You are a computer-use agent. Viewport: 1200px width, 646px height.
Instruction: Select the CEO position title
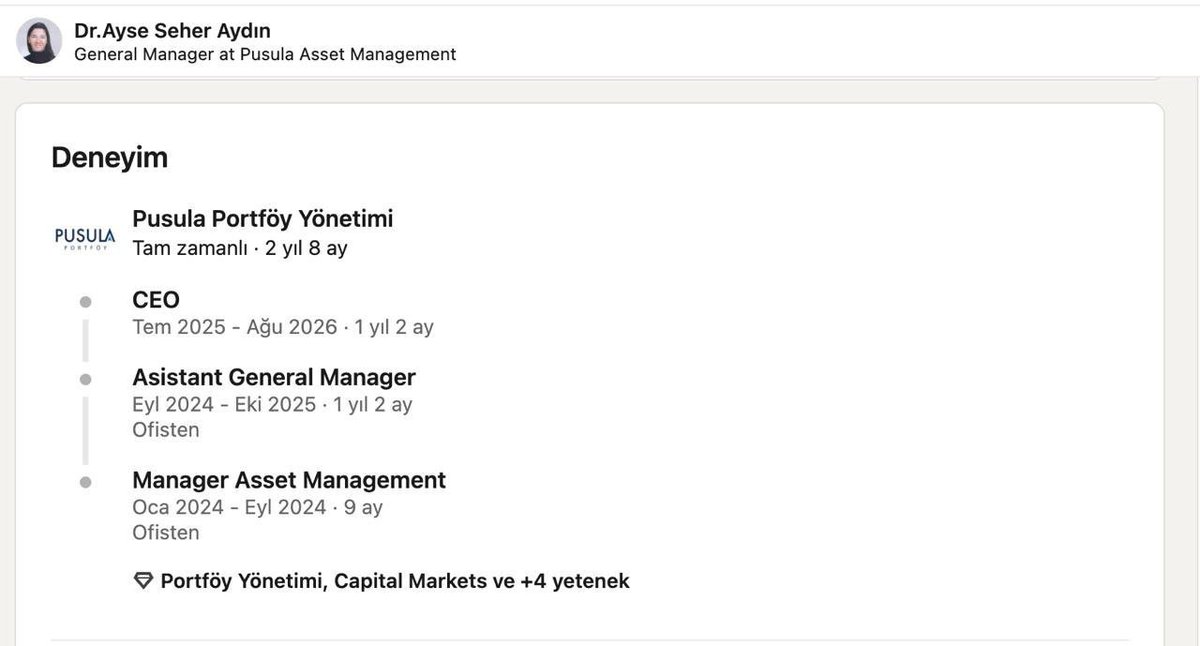tap(156, 300)
